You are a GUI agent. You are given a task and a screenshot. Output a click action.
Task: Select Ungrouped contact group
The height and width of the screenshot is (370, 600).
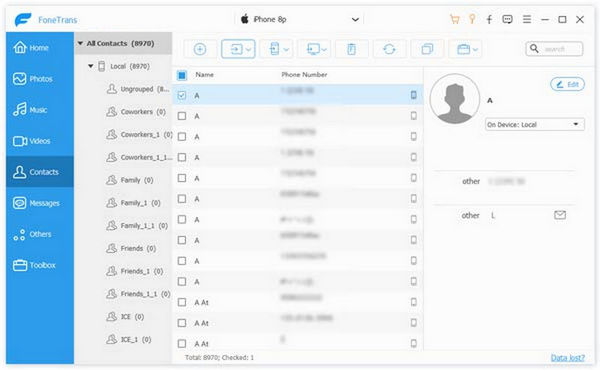click(138, 89)
